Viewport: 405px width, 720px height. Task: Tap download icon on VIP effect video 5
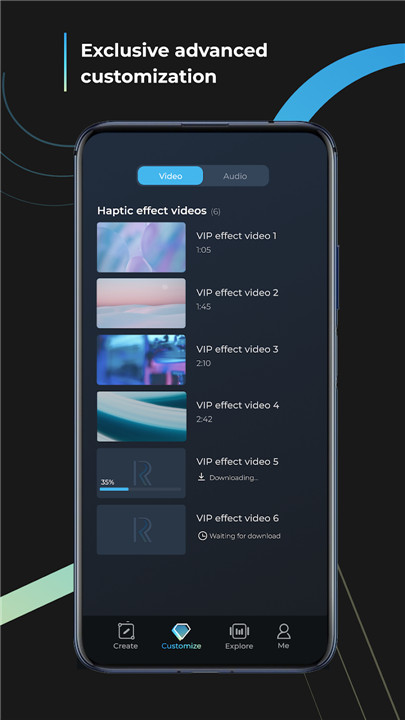point(201,477)
